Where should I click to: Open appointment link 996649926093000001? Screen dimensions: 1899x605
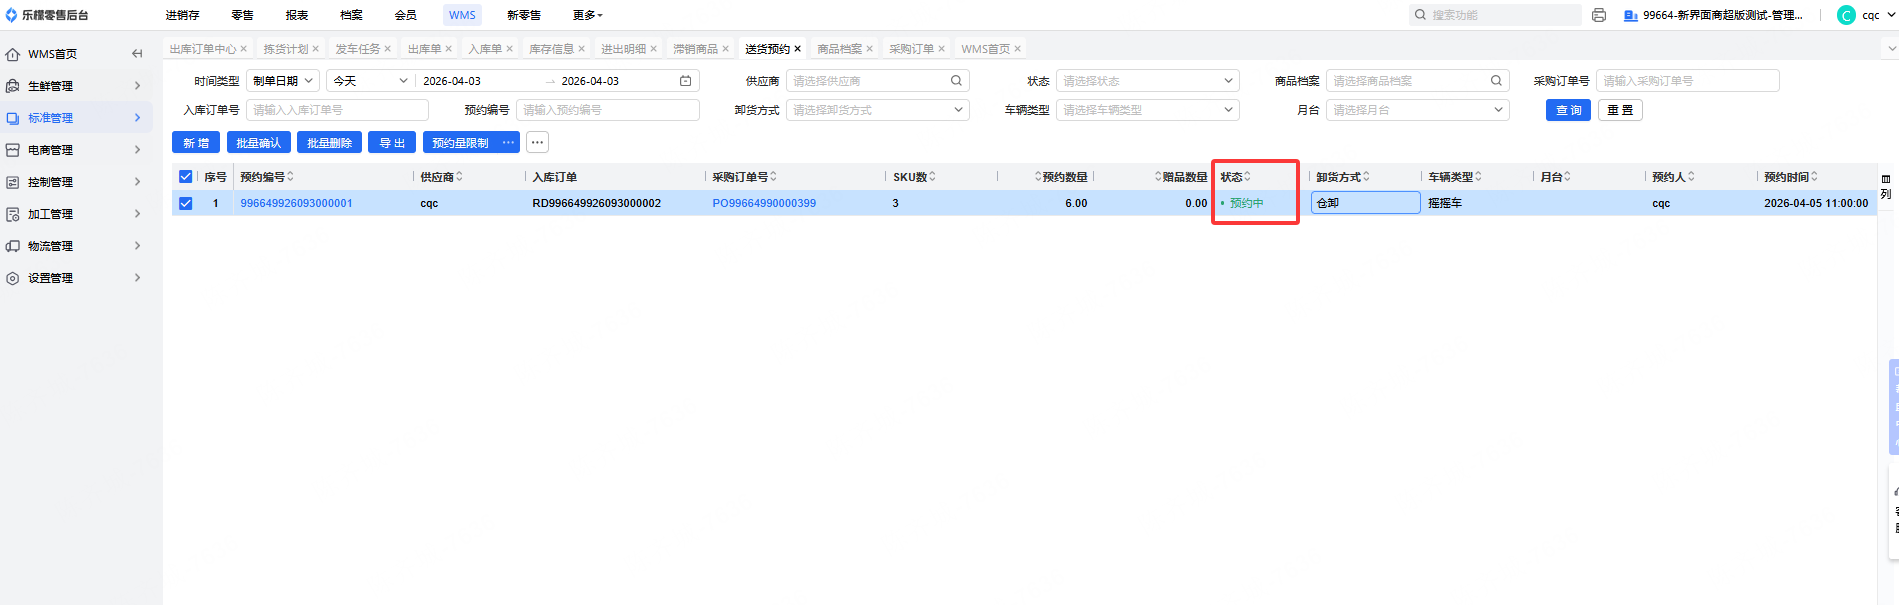[x=296, y=203]
